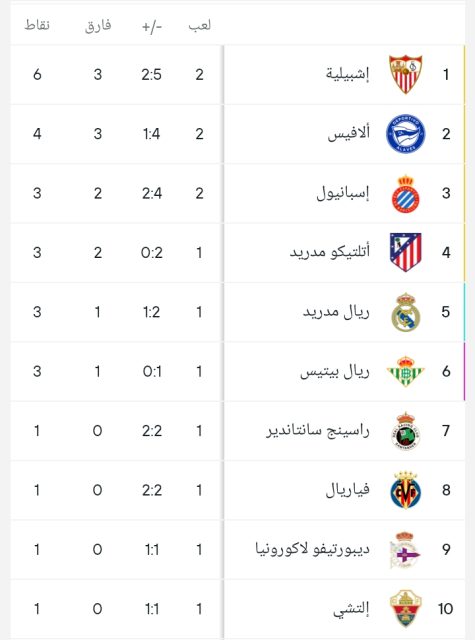Open the Deportivo La Coruña badge
Image resolution: width=475 pixels, height=640 pixels.
tap(406, 549)
